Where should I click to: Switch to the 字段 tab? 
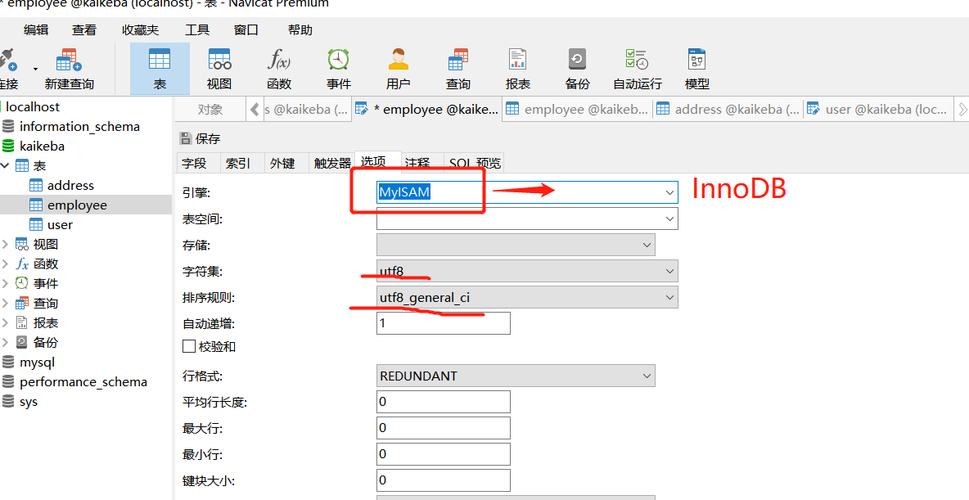point(193,163)
